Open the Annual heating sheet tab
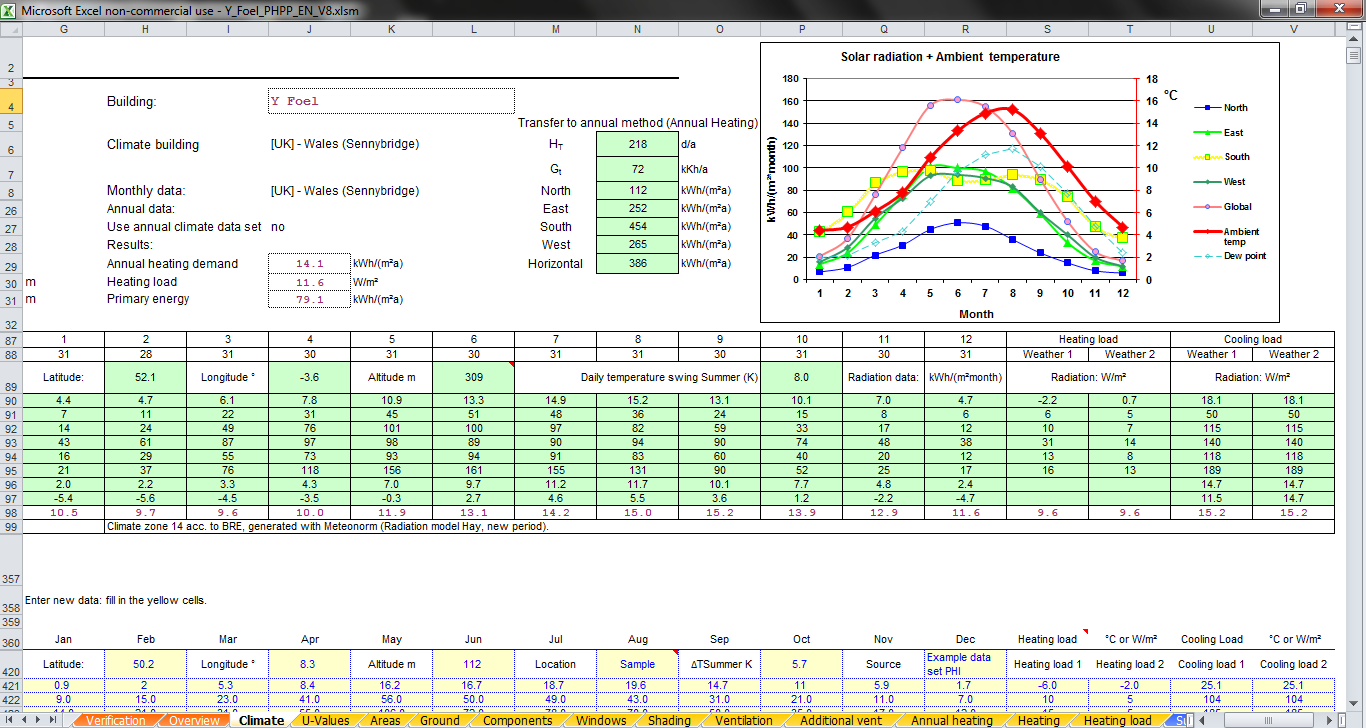The height and width of the screenshot is (728, 1366). pyautogui.click(x=951, y=720)
